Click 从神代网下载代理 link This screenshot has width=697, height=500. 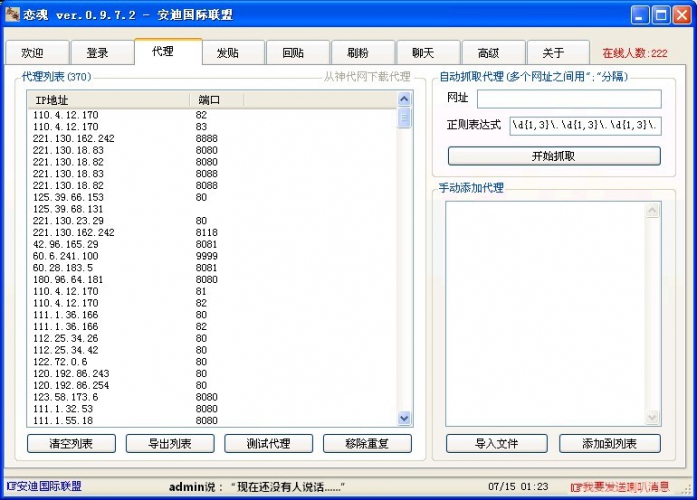(x=367, y=76)
